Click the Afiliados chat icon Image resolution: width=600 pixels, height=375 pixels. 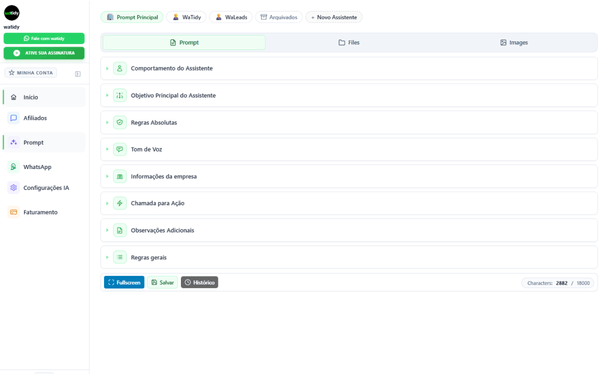13,118
